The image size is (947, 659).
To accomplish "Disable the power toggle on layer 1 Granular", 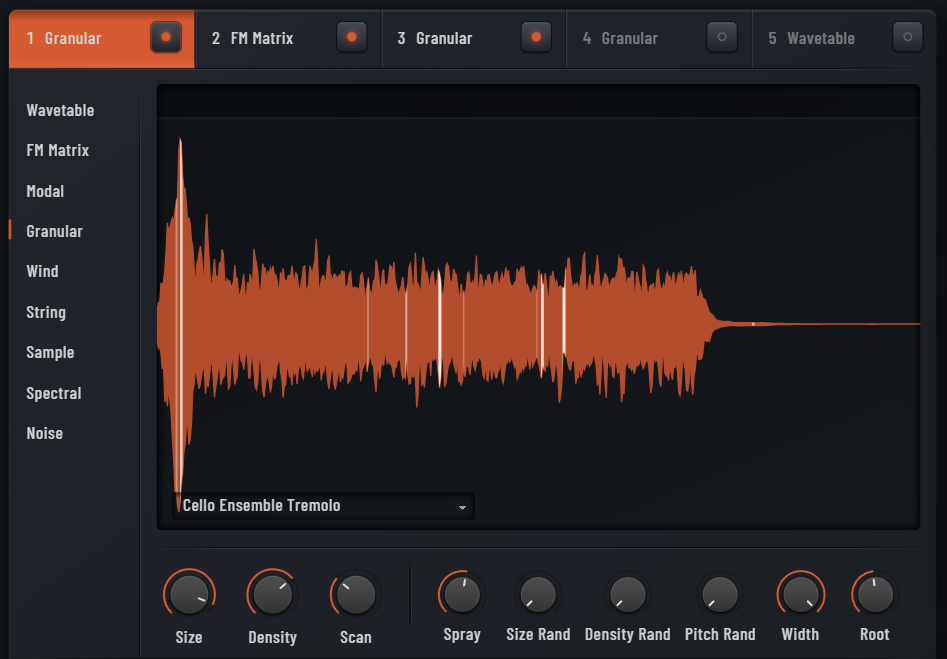I will point(166,37).
